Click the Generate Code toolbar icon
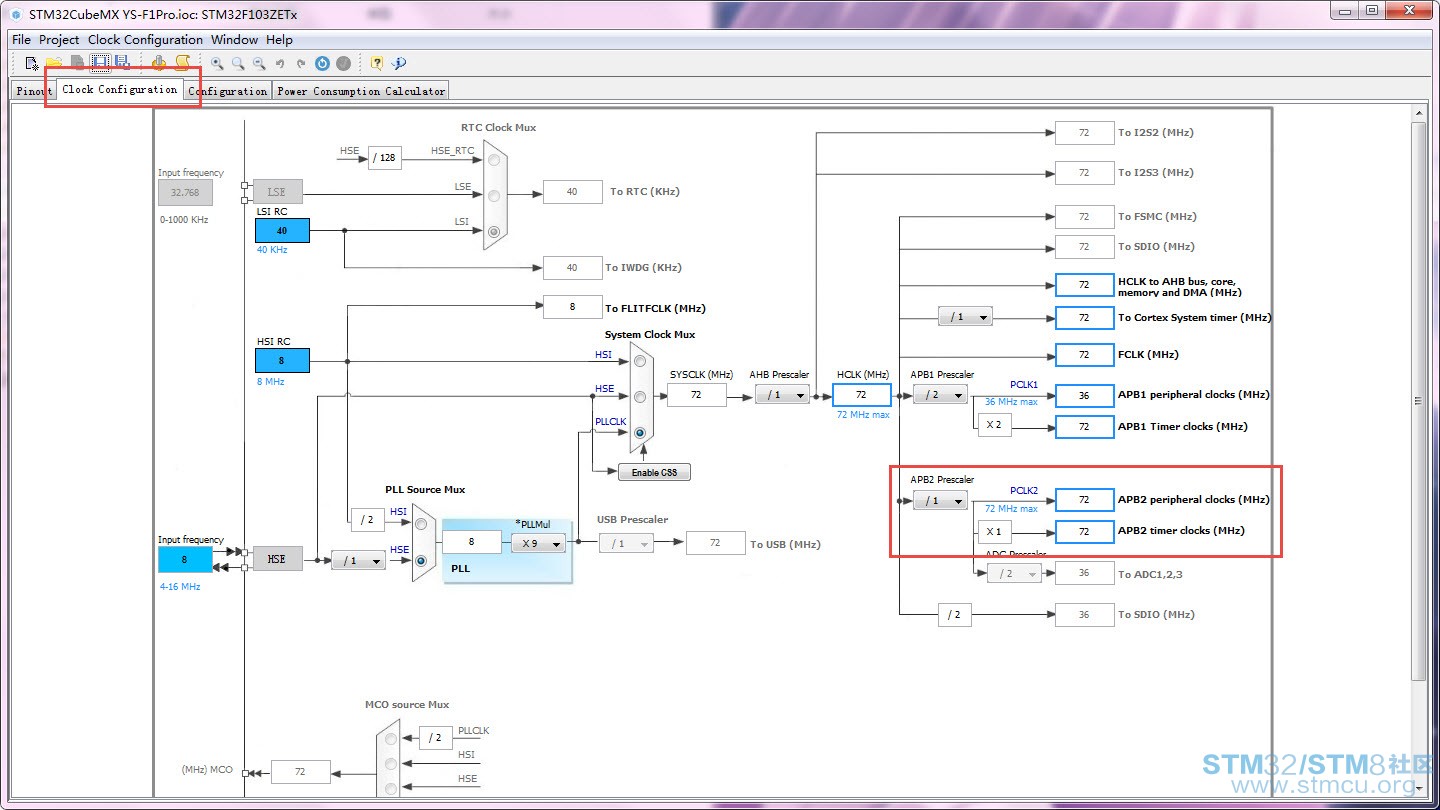The height and width of the screenshot is (810, 1440). pyautogui.click(x=159, y=63)
